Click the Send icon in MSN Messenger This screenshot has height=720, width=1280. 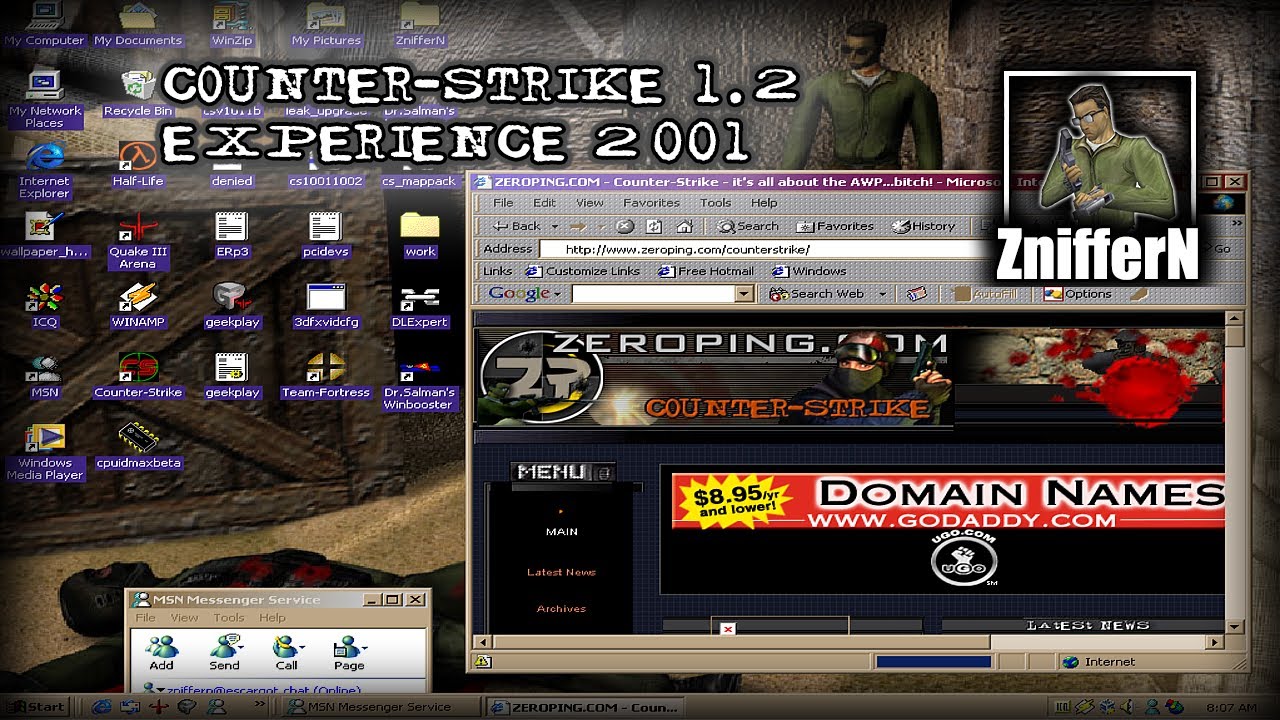[224, 654]
